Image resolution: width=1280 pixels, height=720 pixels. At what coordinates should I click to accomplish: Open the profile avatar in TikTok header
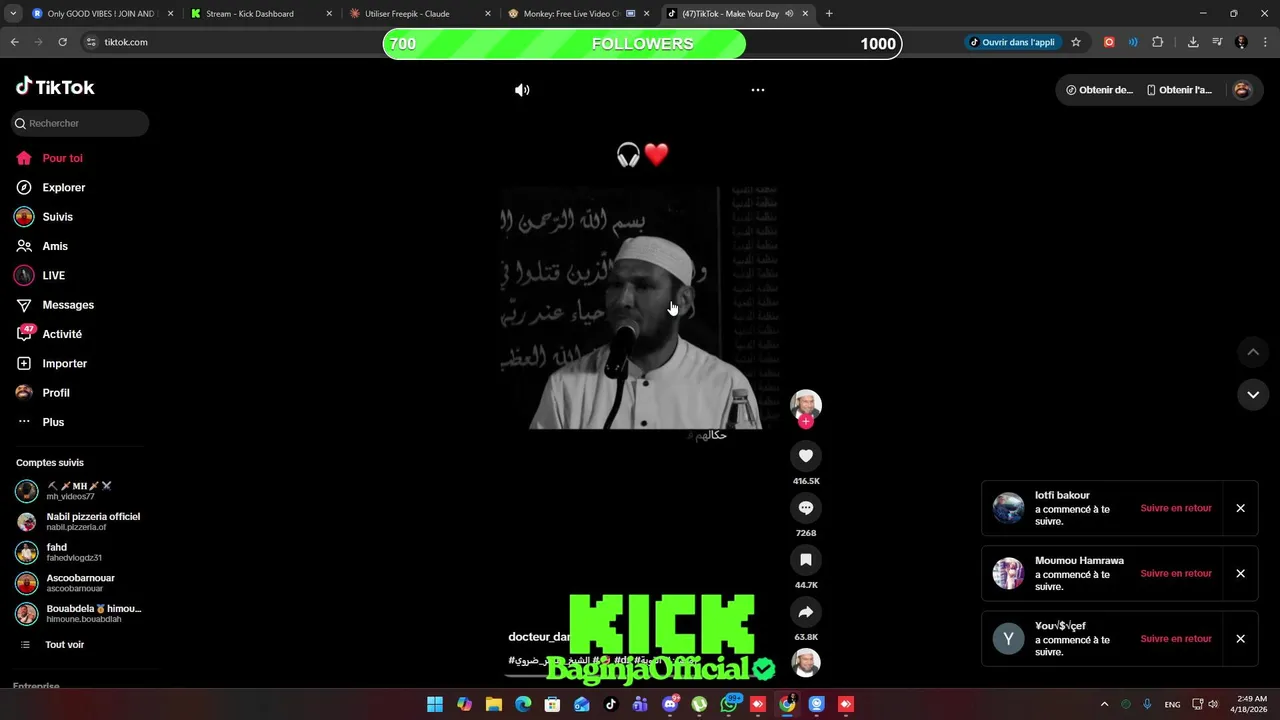1242,90
